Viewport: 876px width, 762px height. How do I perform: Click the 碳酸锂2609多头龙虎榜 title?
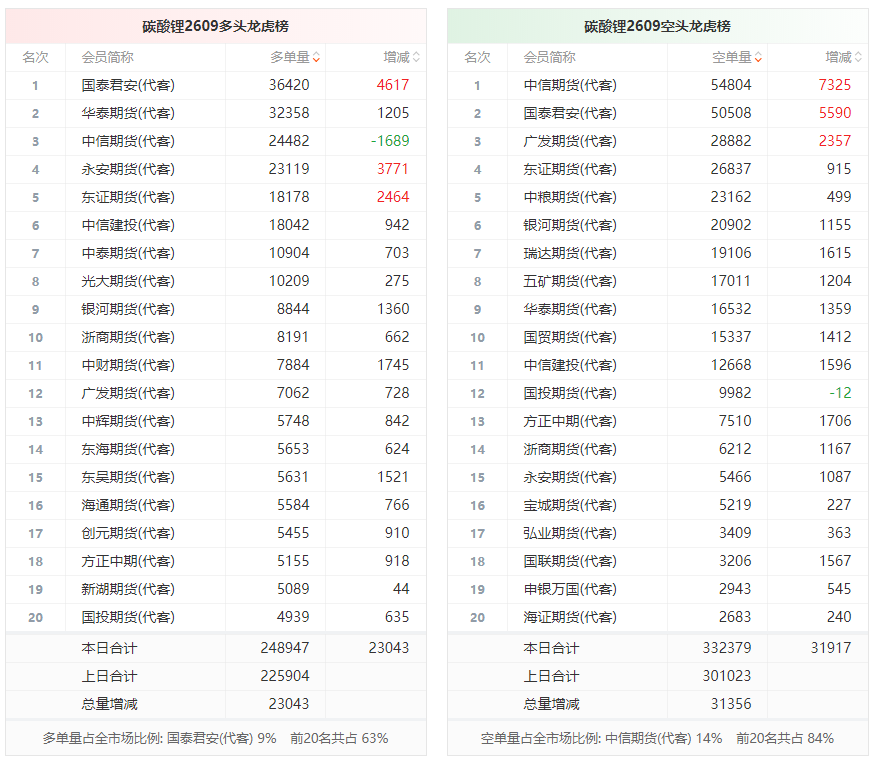coord(216,26)
